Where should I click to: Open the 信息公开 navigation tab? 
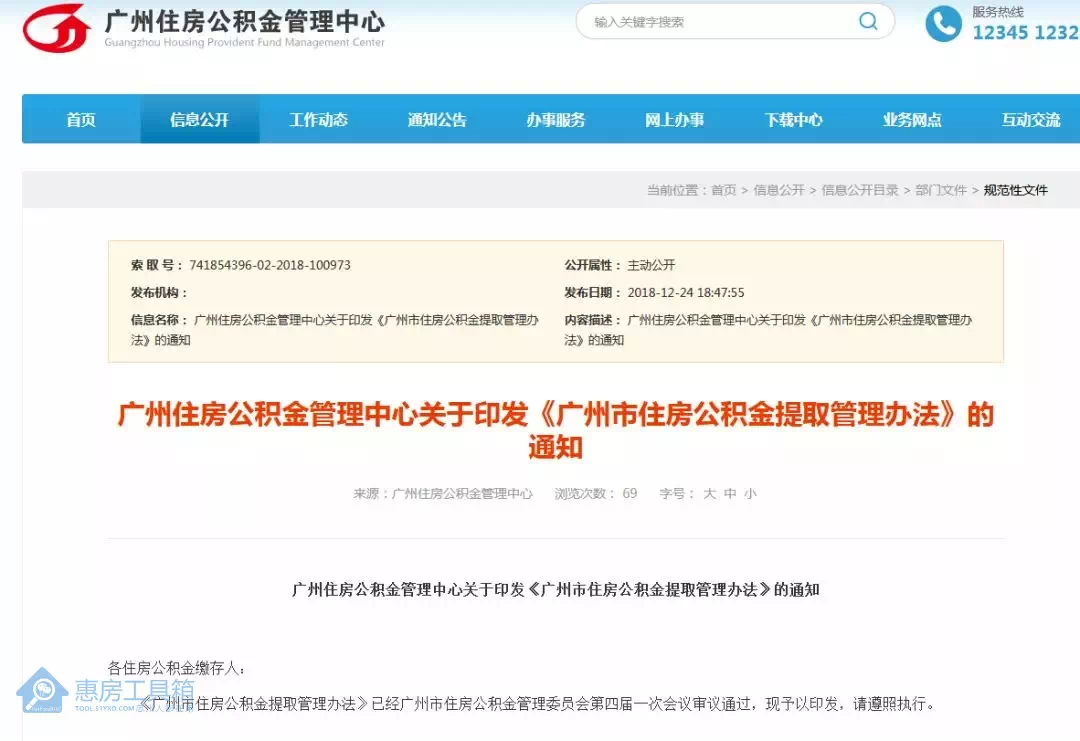200,120
